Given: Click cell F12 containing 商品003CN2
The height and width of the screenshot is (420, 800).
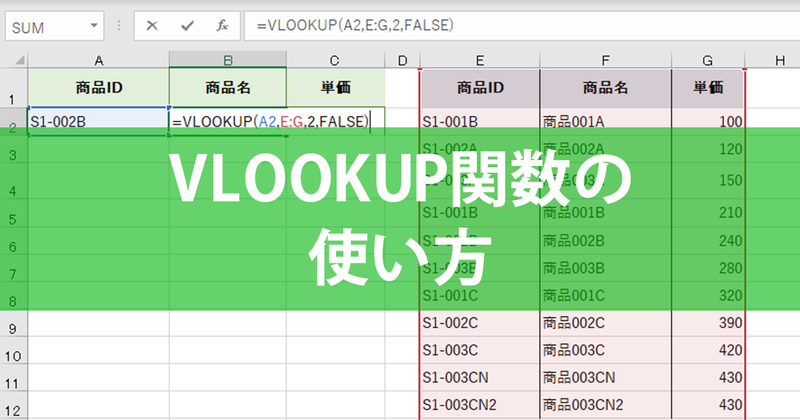Looking at the screenshot, I should tap(605, 405).
